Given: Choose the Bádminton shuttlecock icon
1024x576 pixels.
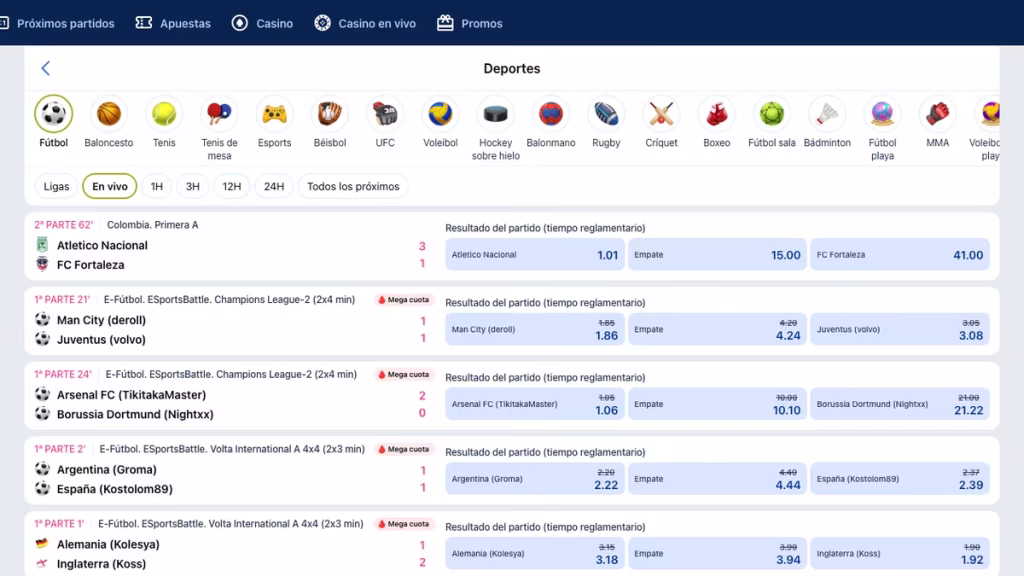Looking at the screenshot, I should coord(827,114).
